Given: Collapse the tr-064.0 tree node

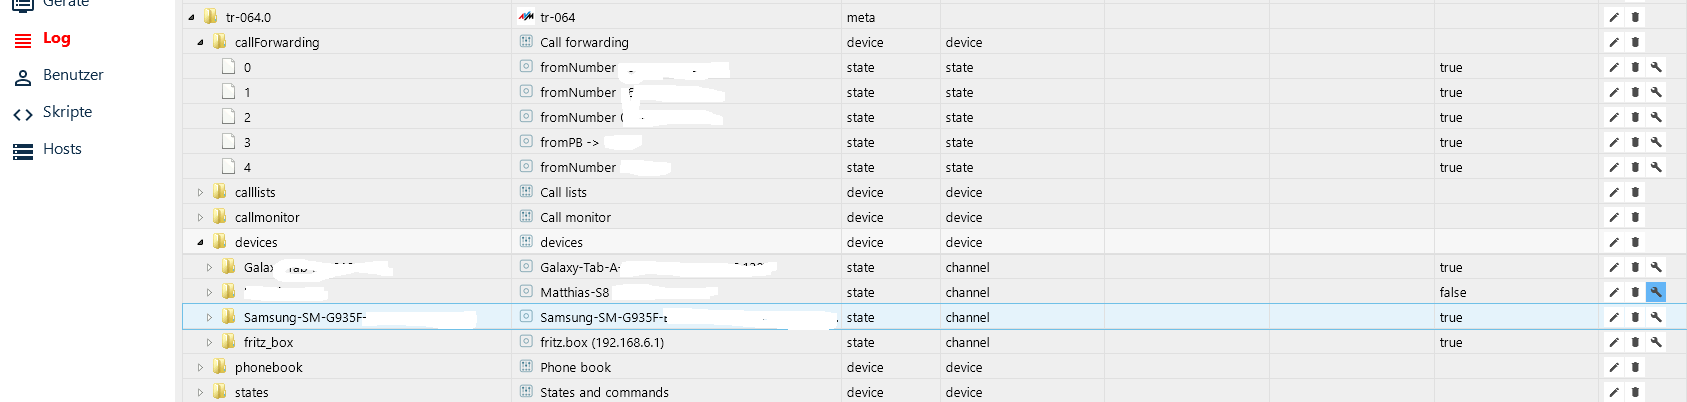Looking at the screenshot, I should (191, 17).
